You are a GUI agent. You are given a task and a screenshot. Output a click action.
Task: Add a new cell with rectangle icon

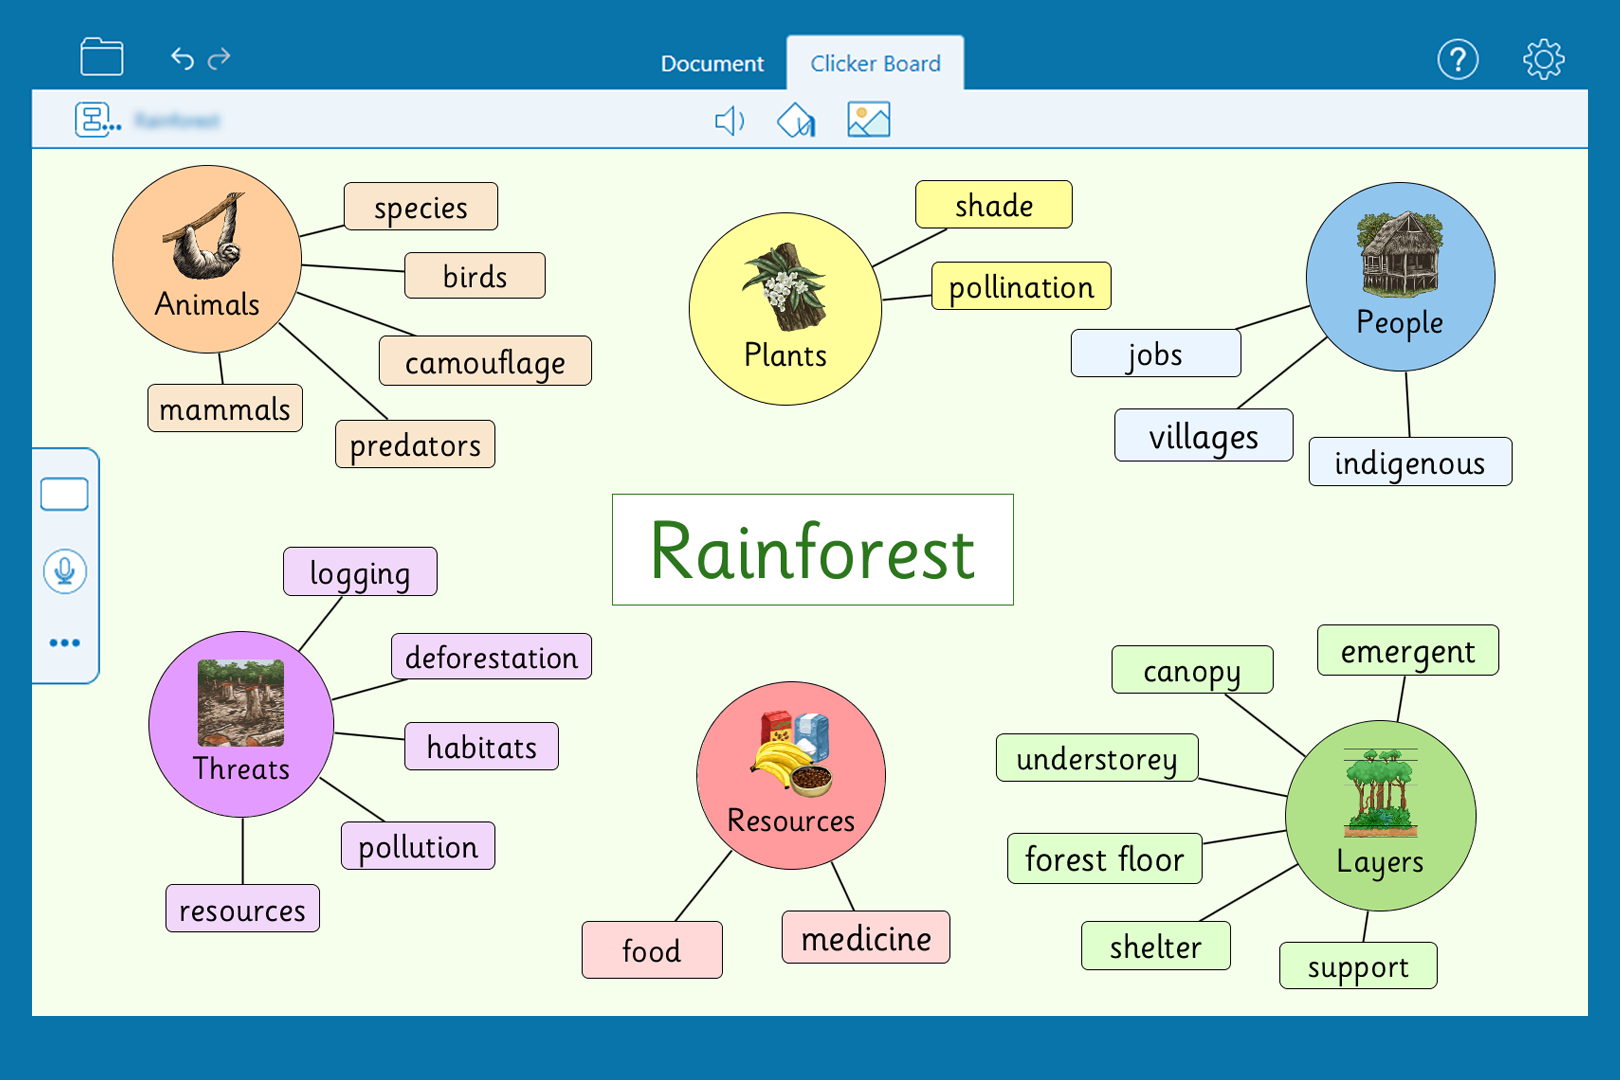coord(65,494)
